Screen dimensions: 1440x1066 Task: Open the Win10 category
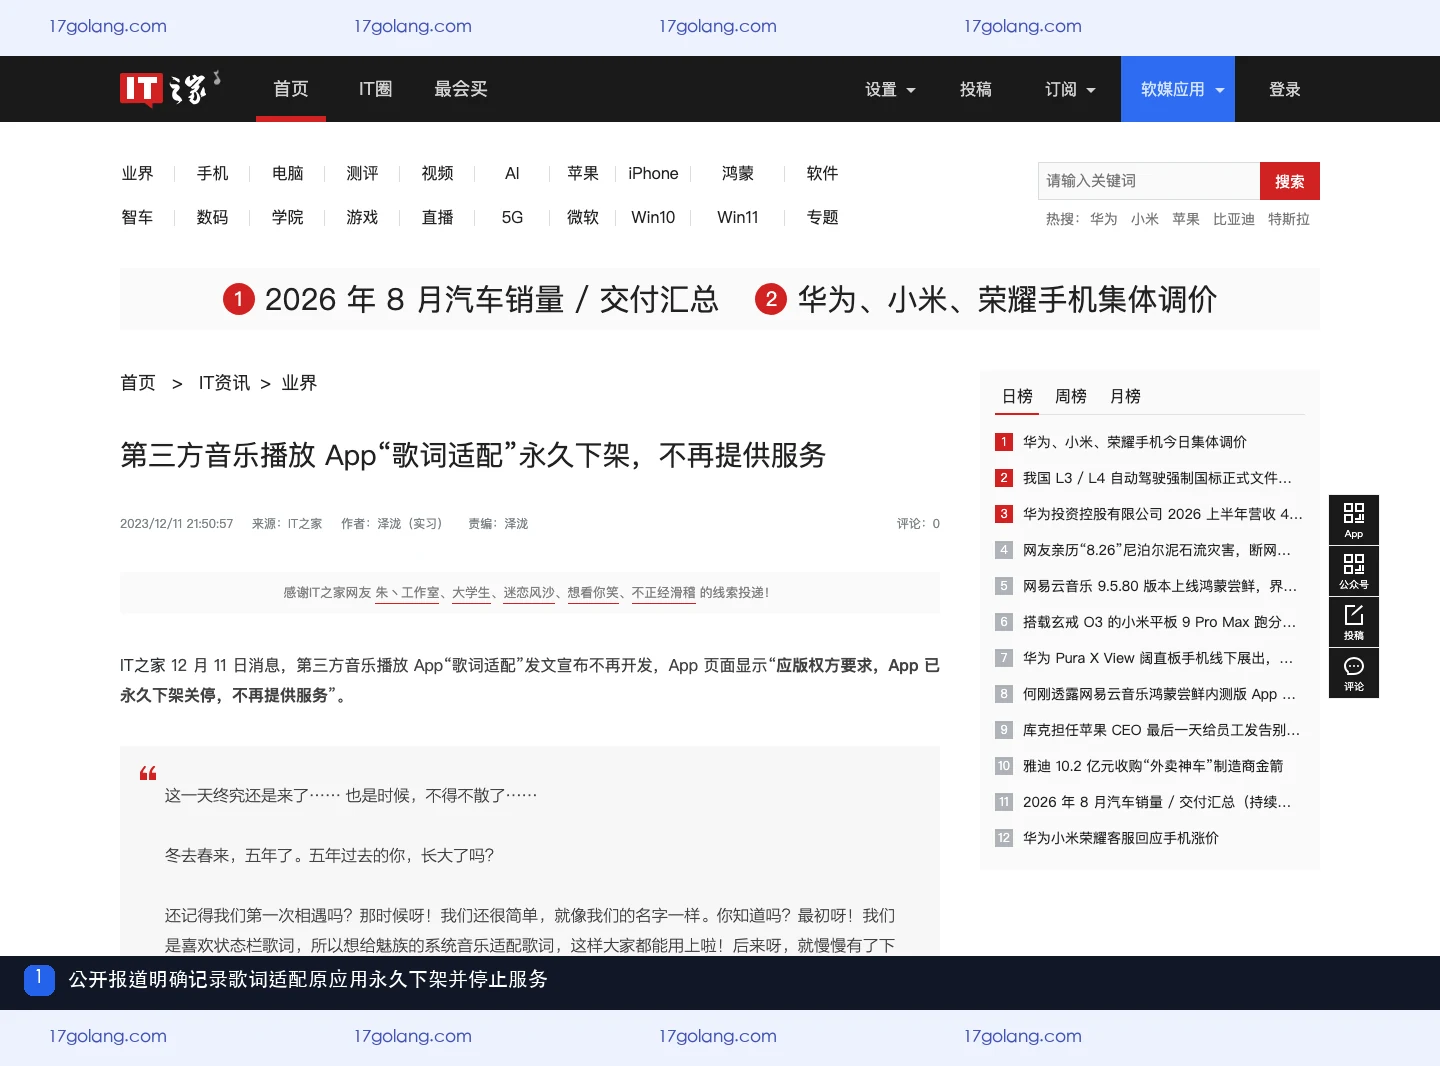tap(653, 217)
